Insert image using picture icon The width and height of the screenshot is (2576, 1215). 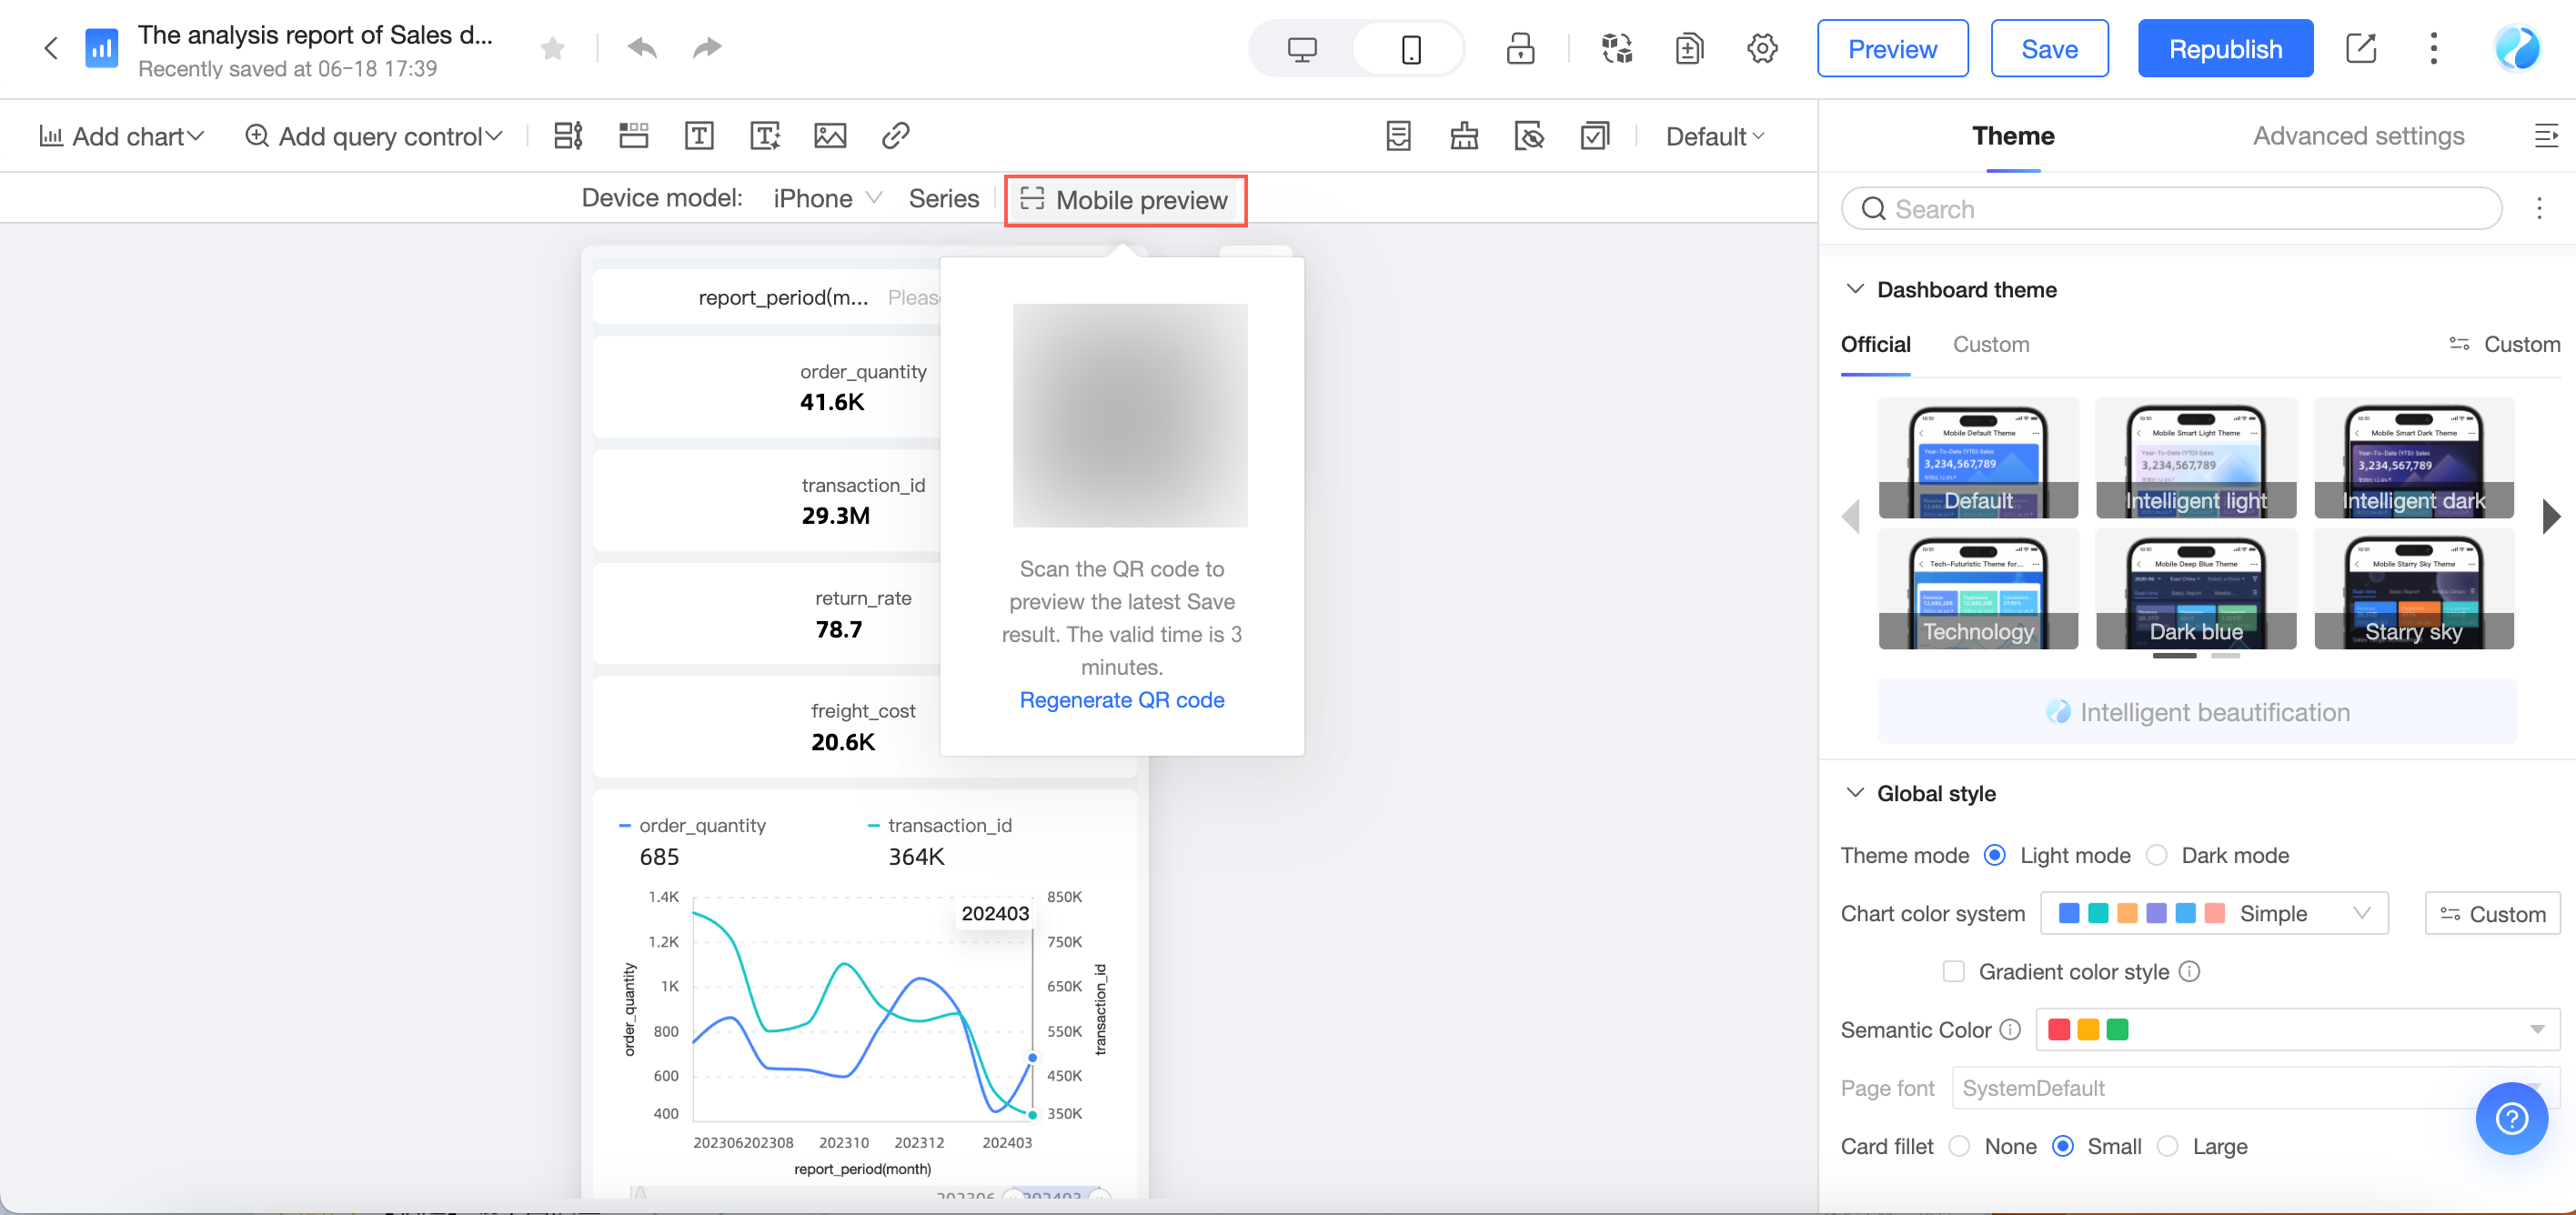(830, 136)
